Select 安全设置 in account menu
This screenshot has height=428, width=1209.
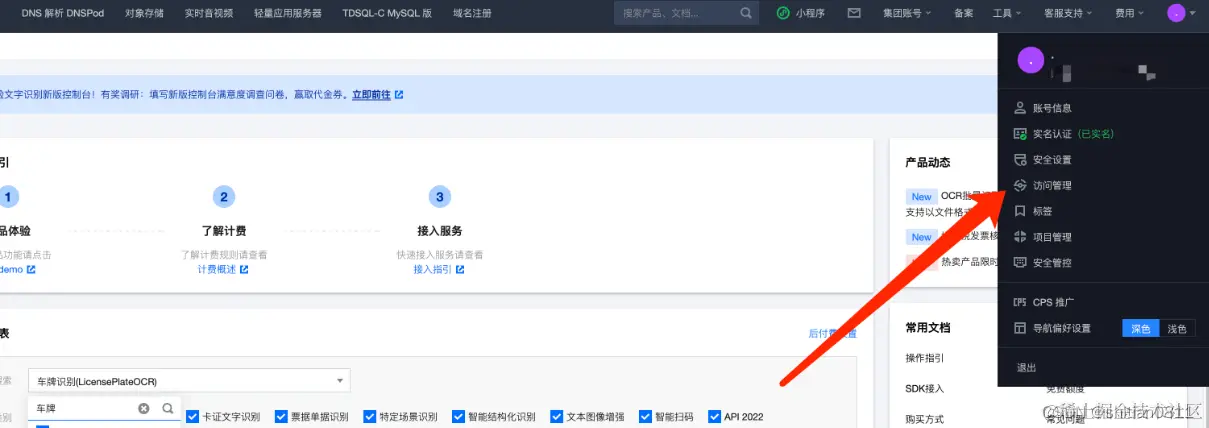pyautogui.click(x=1052, y=159)
